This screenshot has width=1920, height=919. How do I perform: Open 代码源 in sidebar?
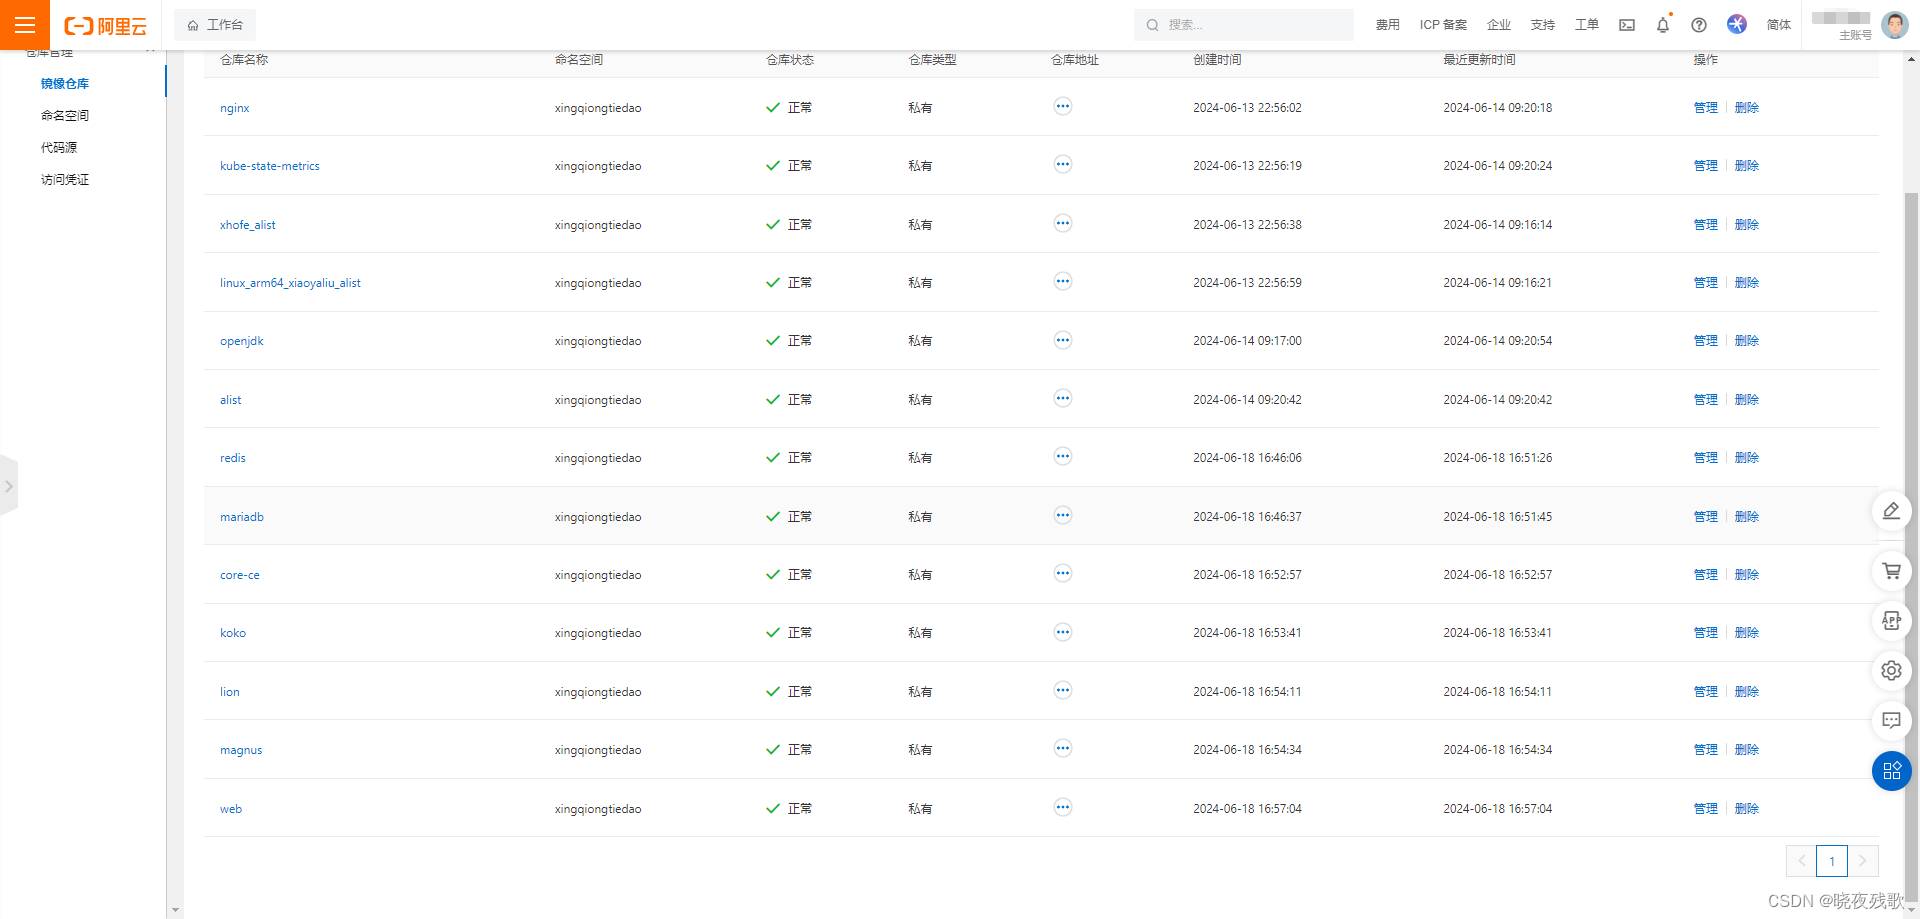[59, 148]
